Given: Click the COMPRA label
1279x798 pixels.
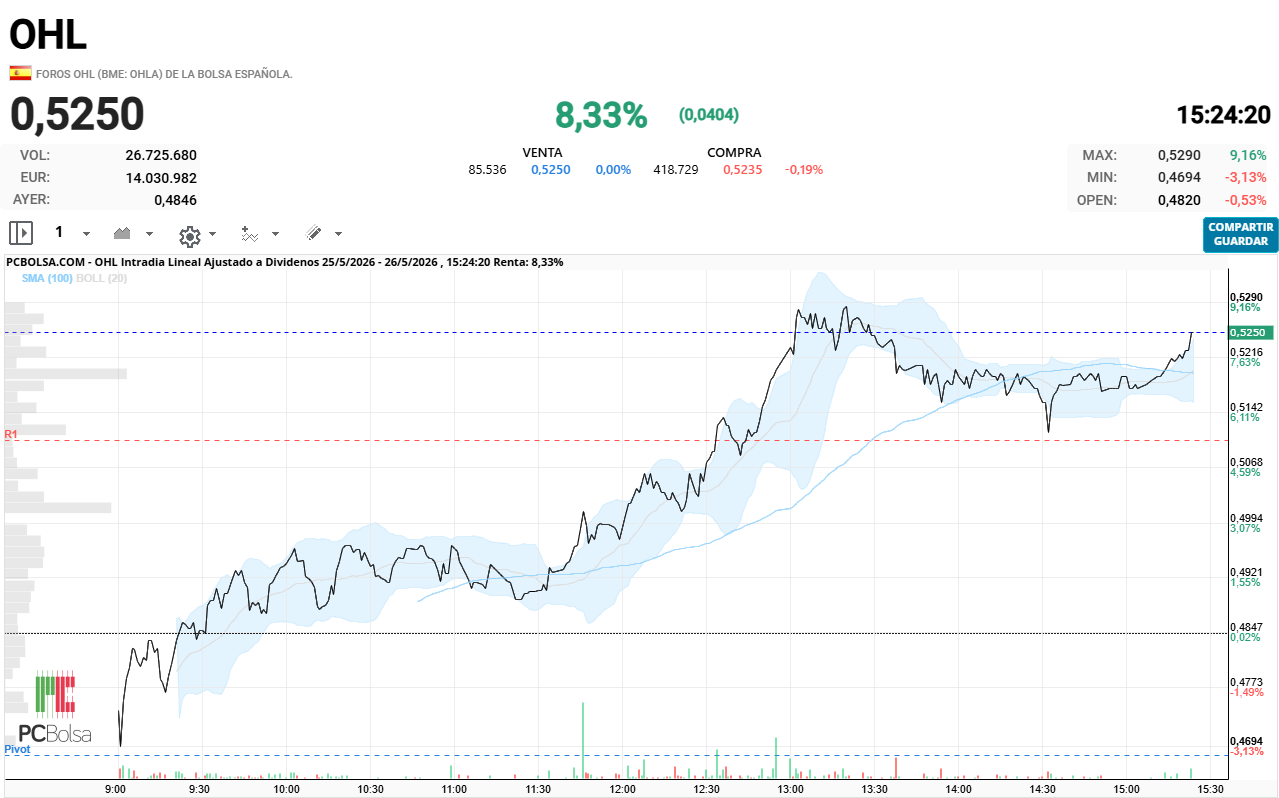Looking at the screenshot, I should [x=734, y=152].
